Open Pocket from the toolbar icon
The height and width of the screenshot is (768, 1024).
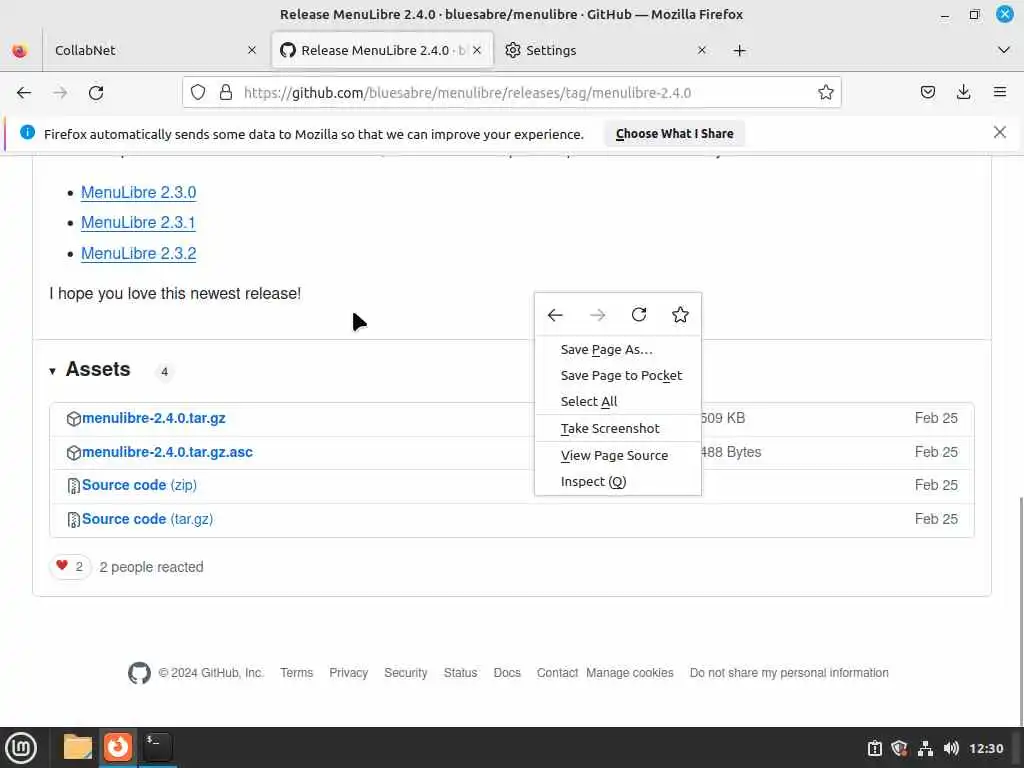(x=927, y=93)
